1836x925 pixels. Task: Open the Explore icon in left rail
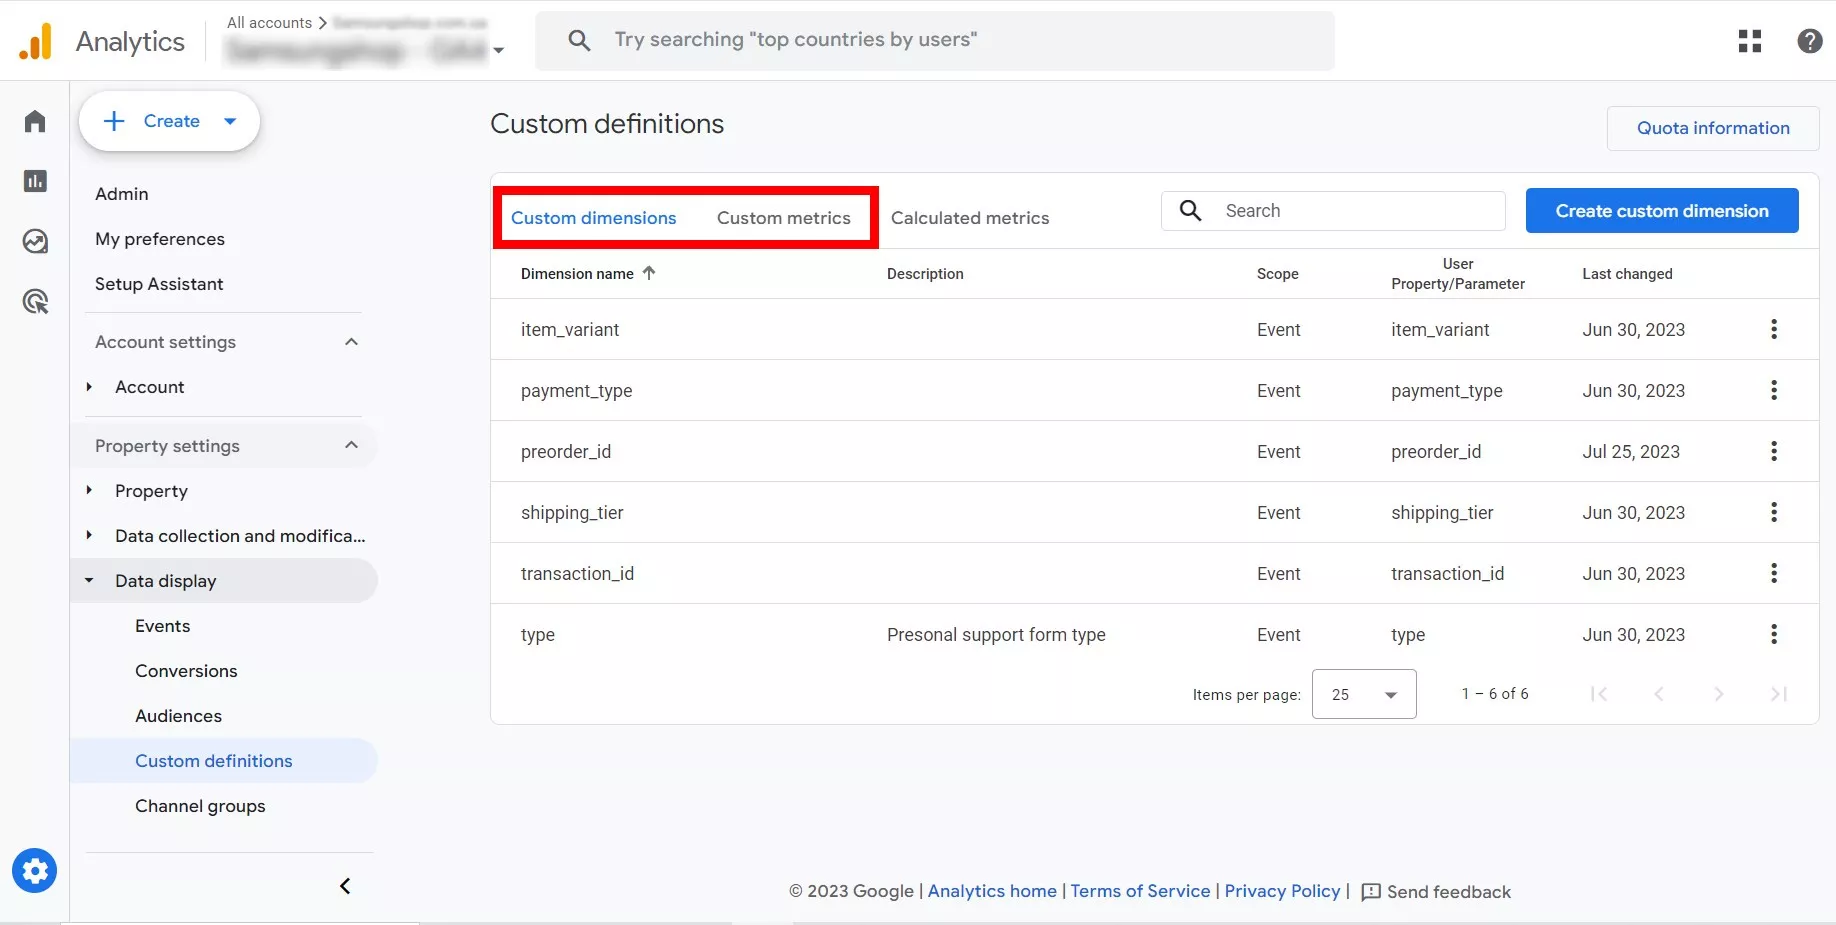(x=35, y=241)
